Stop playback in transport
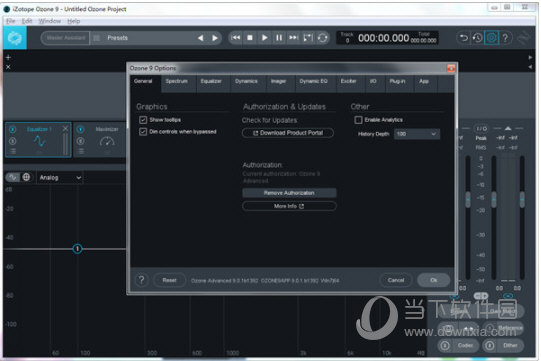The width and height of the screenshot is (541, 361). coord(250,38)
